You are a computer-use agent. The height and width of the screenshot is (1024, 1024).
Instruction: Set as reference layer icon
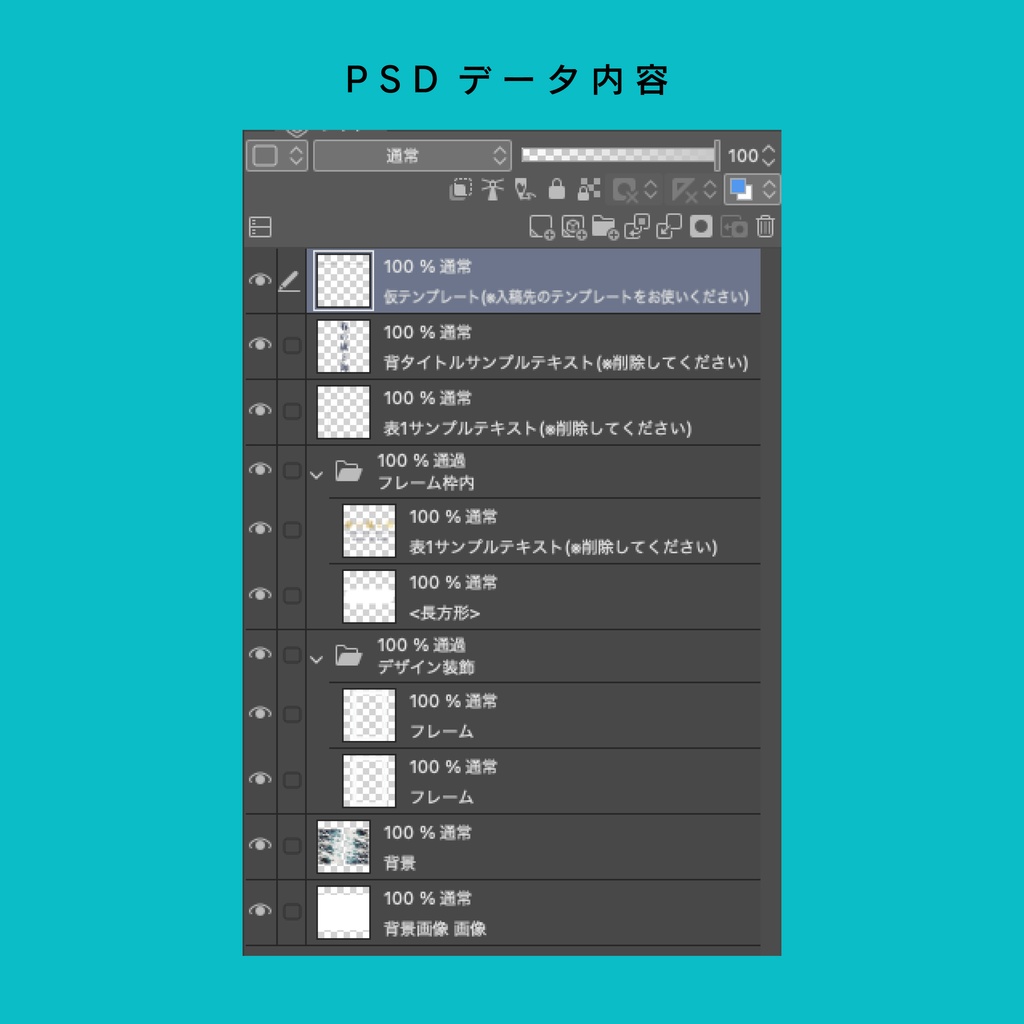coord(492,189)
